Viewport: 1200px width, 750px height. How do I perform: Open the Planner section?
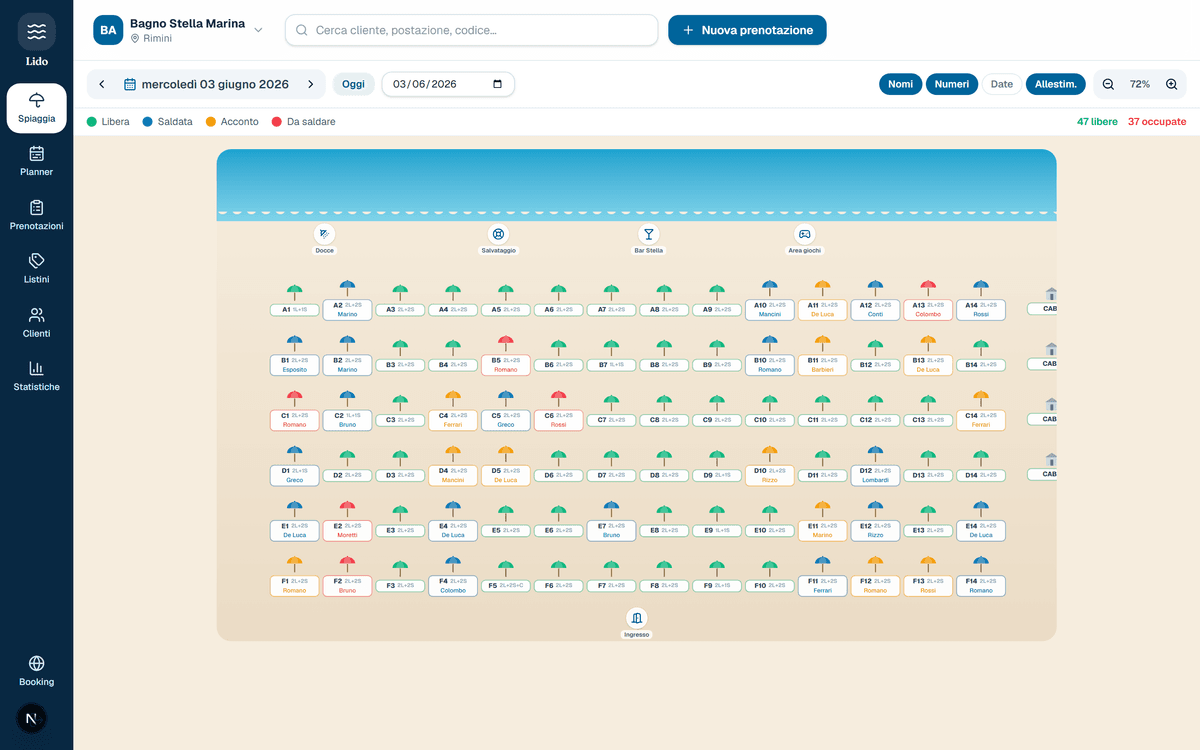(x=37, y=161)
